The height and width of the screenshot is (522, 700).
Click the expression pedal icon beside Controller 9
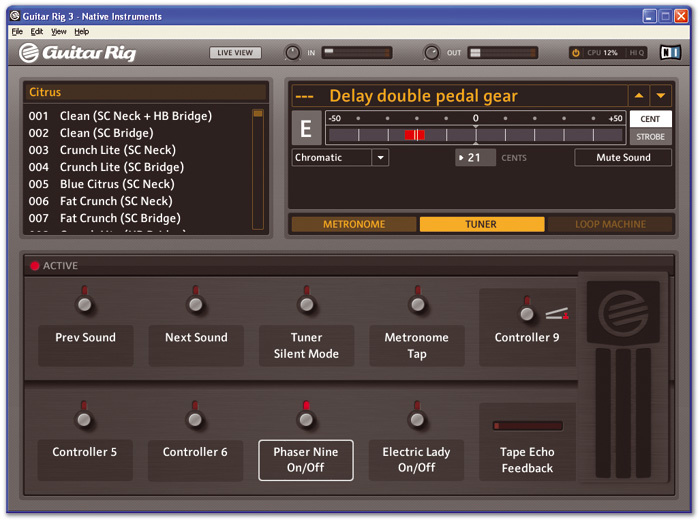[557, 313]
